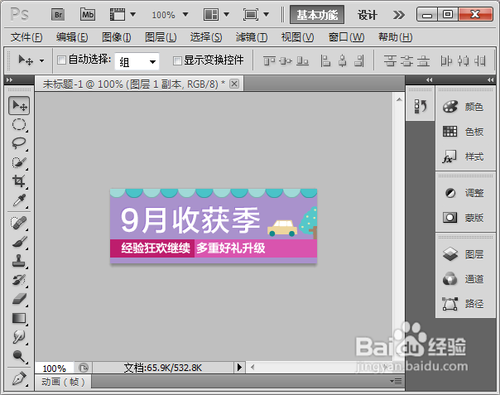Enable the 自动选择 checkbox
Screen dimensions: 500x395
click(61, 60)
